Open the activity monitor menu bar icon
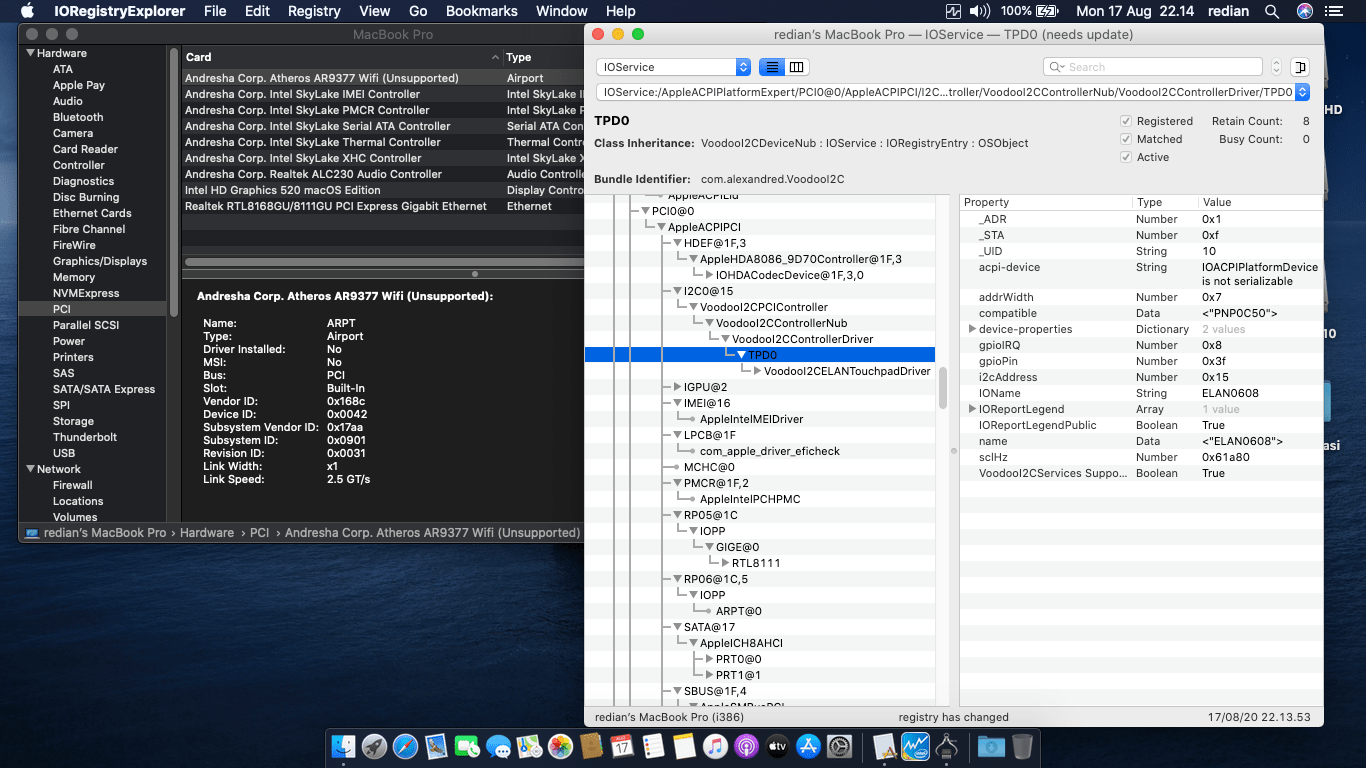 pos(953,11)
